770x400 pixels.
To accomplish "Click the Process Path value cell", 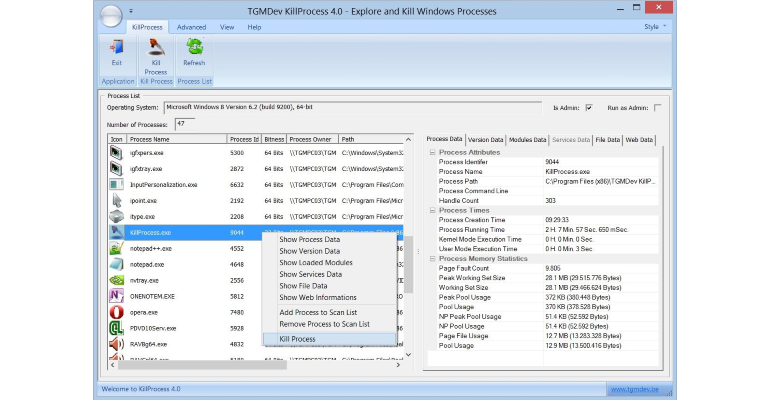I will click(x=601, y=182).
